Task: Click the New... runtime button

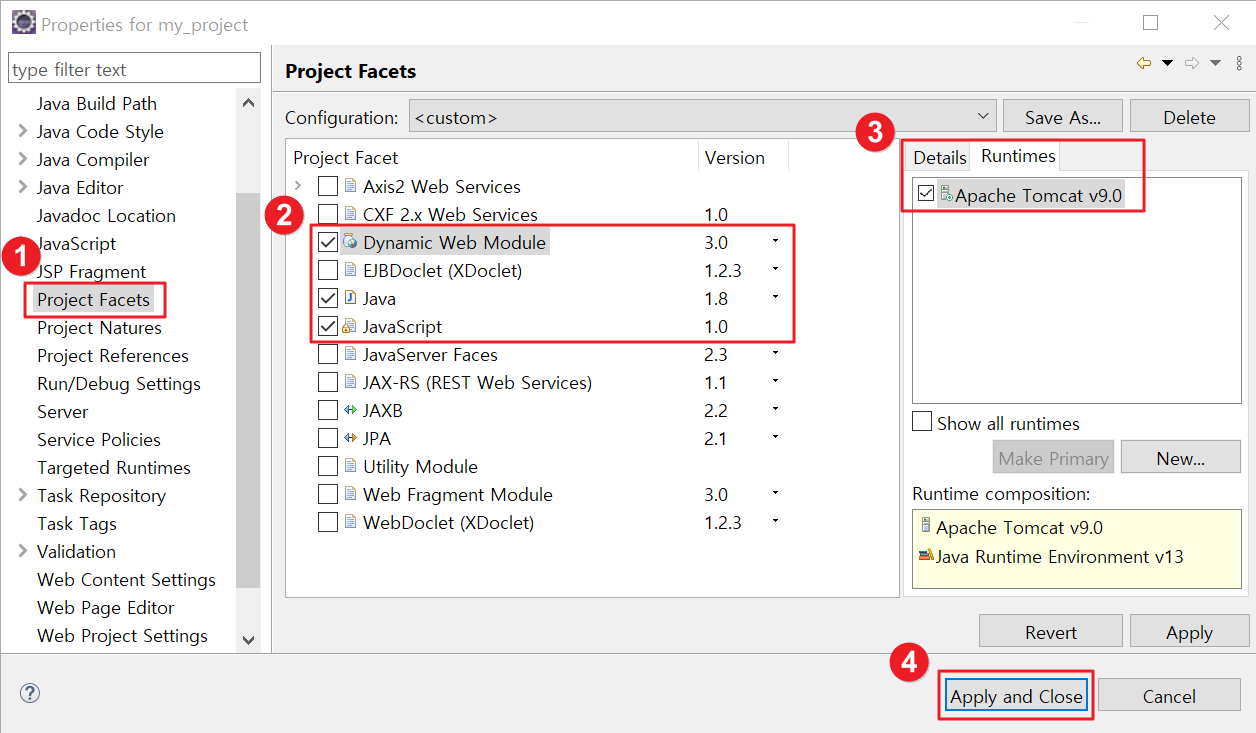Action: pyautogui.click(x=1181, y=456)
